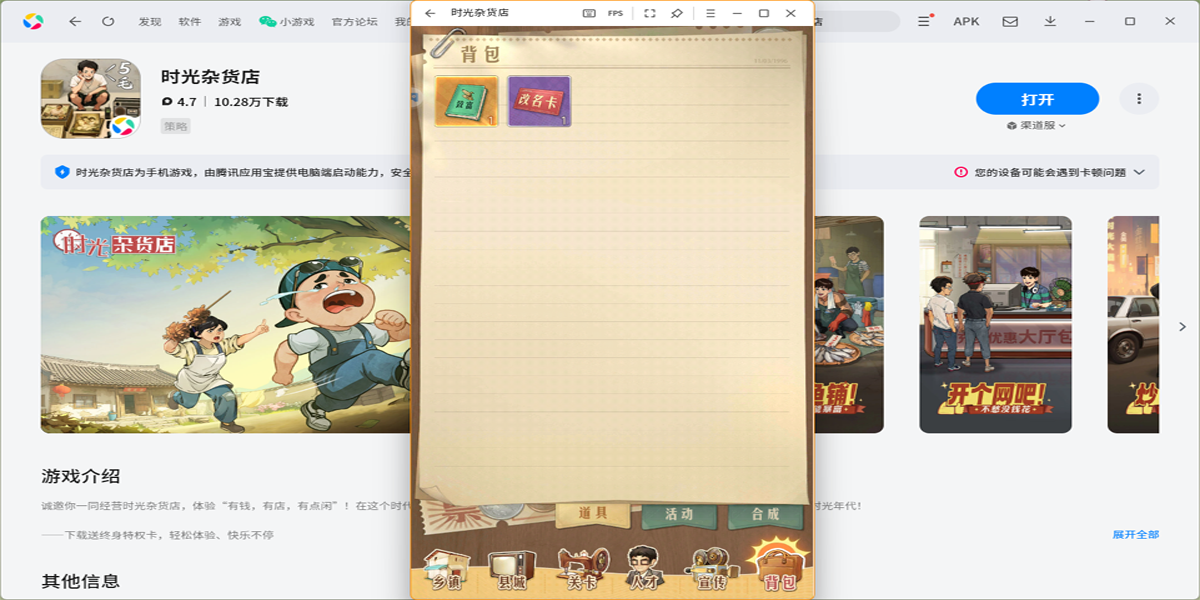Refresh the app store page

pos(108,21)
